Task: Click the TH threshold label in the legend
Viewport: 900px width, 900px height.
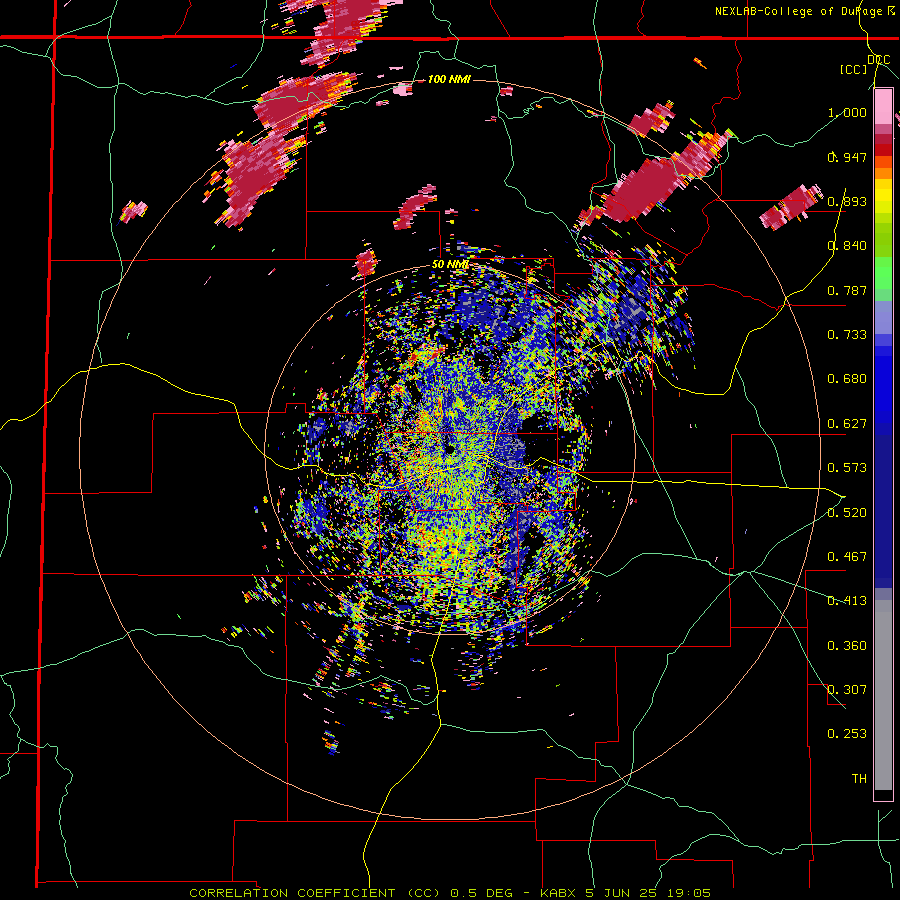Action: [859, 779]
